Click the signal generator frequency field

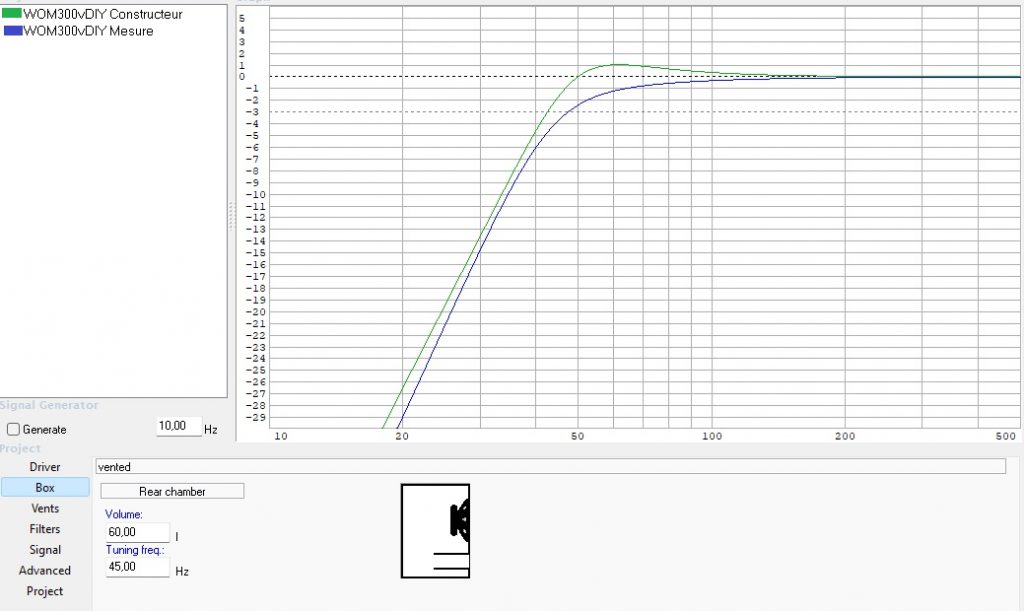click(178, 427)
